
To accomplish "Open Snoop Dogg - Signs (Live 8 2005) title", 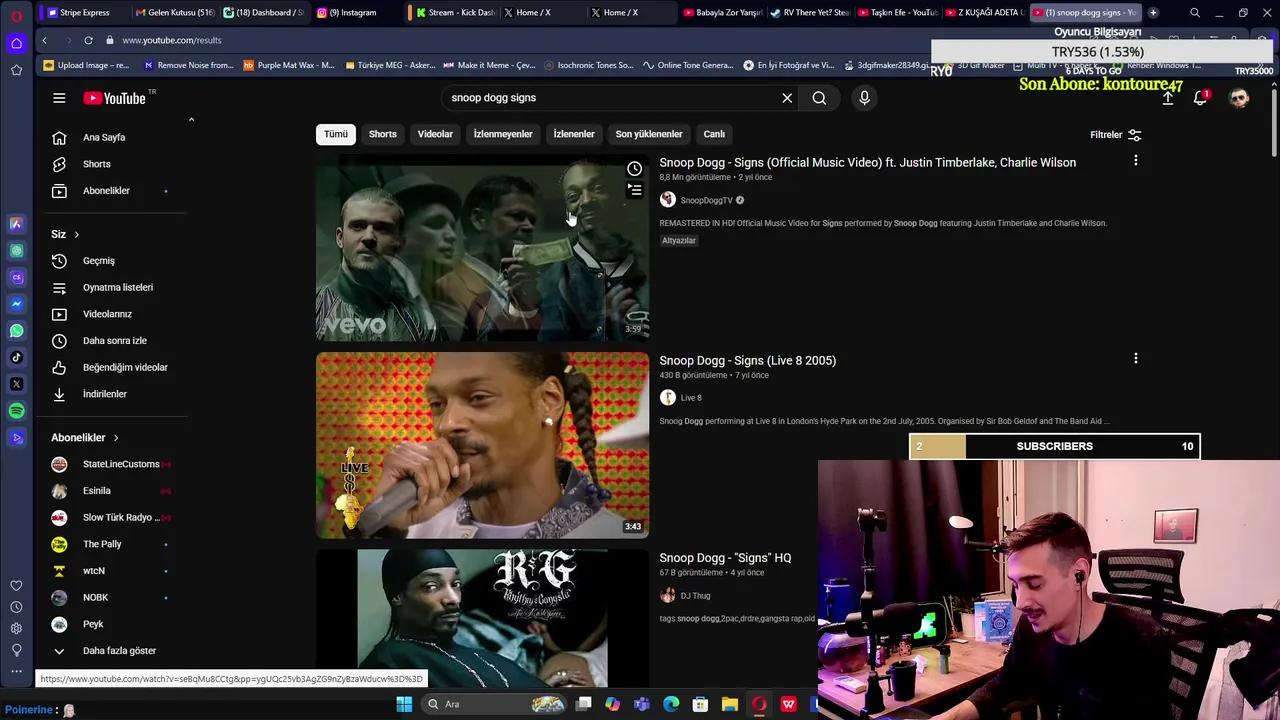I will click(747, 360).
